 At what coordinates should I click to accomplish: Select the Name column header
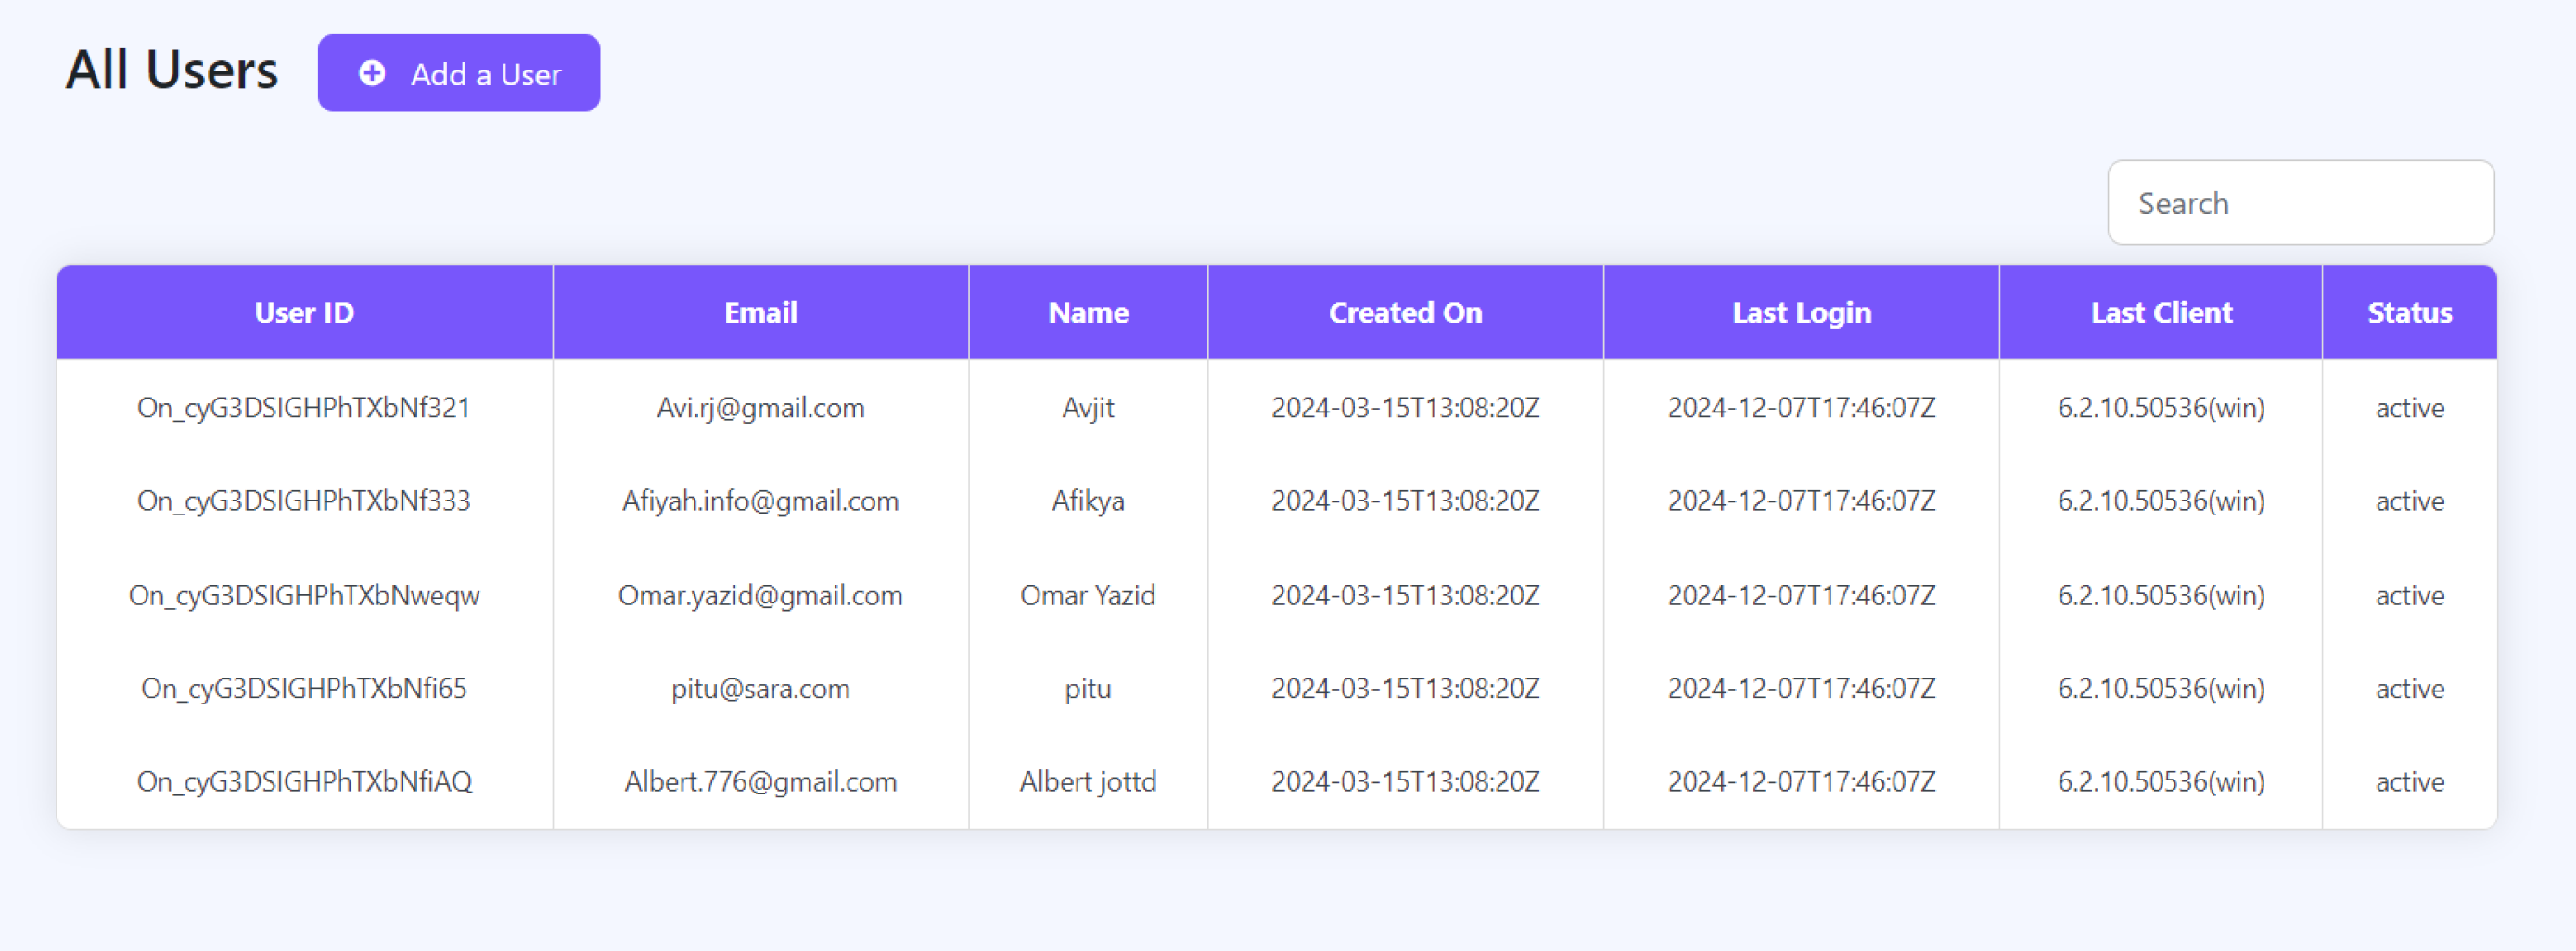point(1088,312)
